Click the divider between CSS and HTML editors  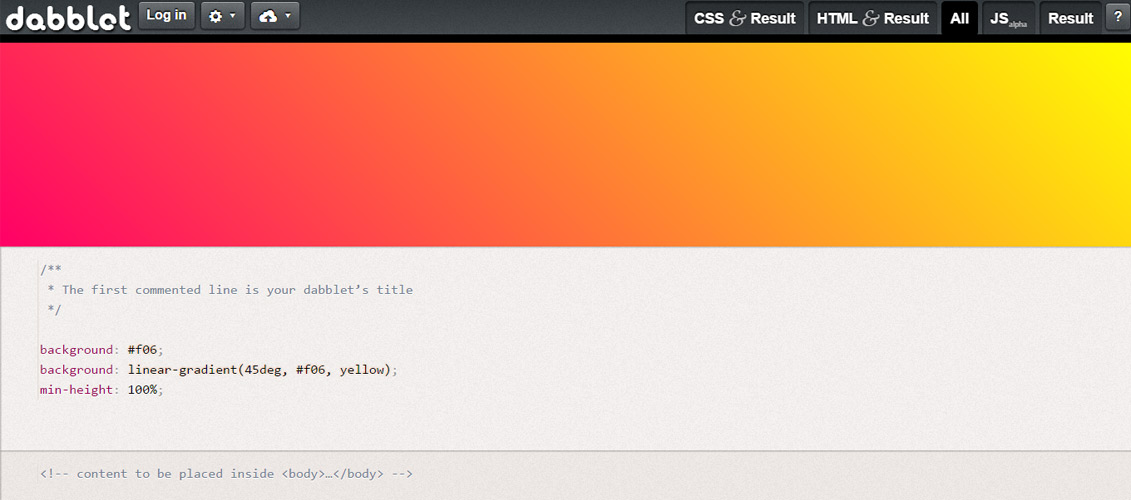pos(566,451)
